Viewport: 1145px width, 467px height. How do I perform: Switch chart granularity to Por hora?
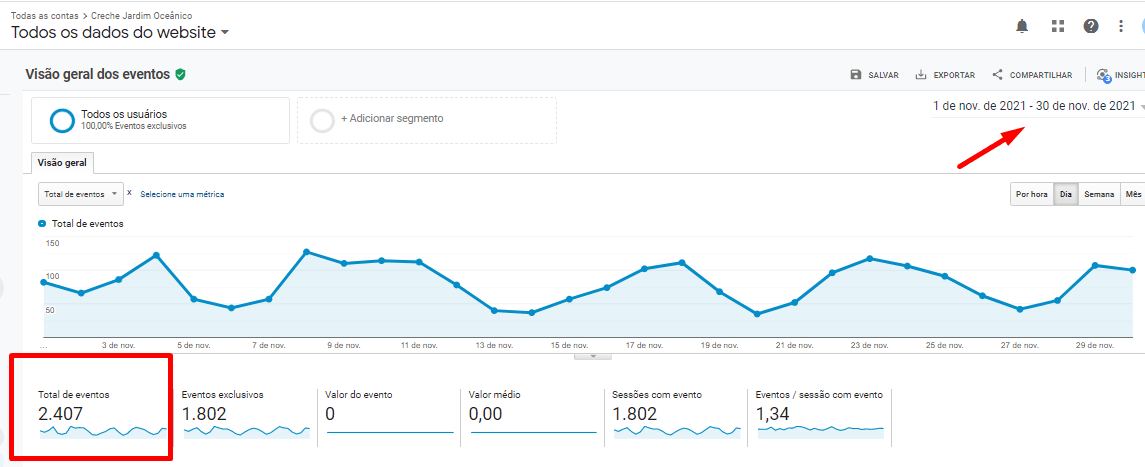(1031, 194)
